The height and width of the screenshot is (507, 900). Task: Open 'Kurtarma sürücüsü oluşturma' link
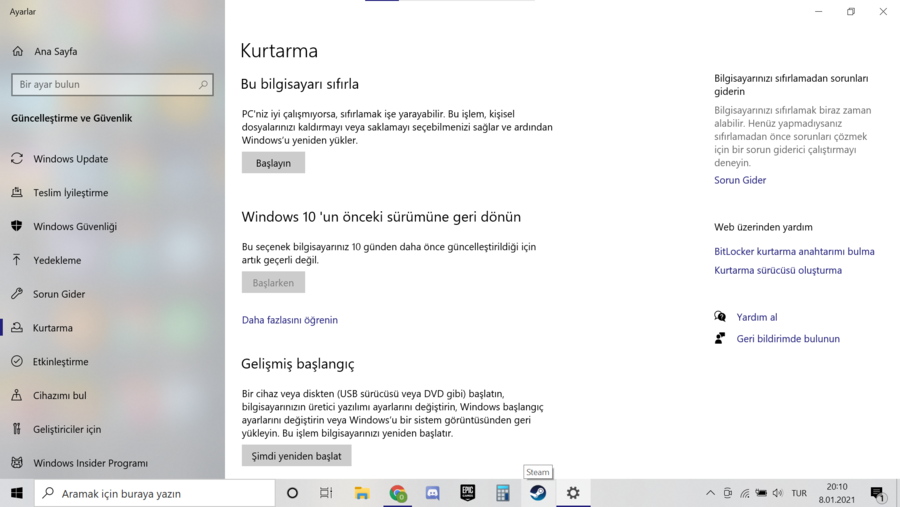(x=778, y=270)
